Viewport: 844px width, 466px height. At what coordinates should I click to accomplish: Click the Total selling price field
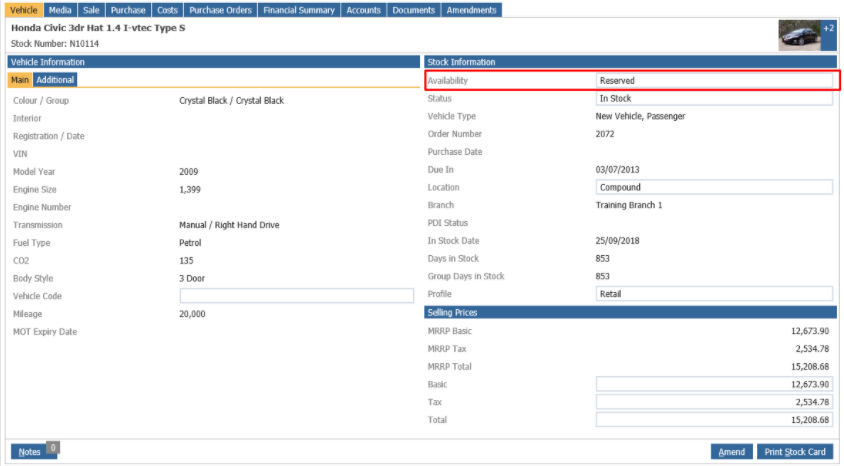click(714, 420)
